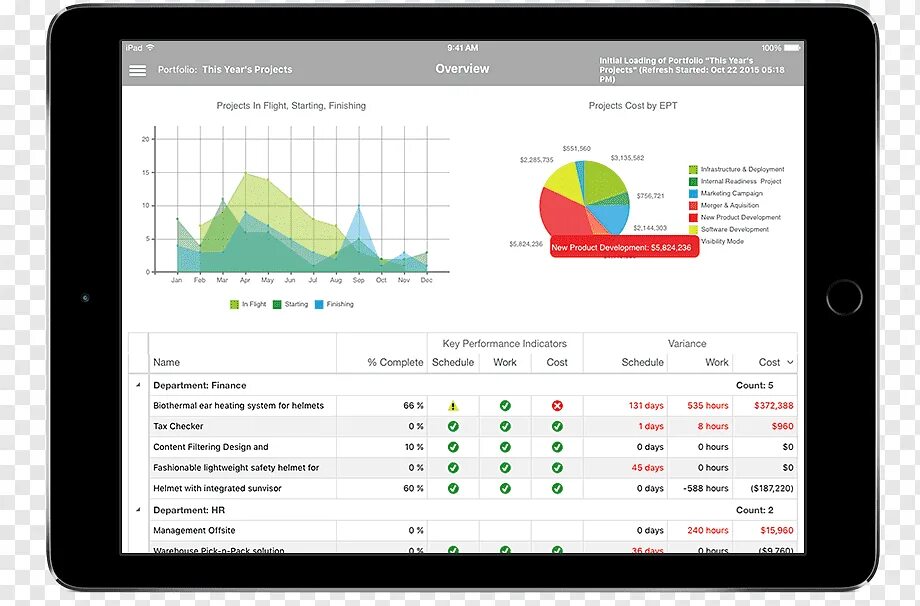Click the 240 hours work variance

[x=708, y=530]
